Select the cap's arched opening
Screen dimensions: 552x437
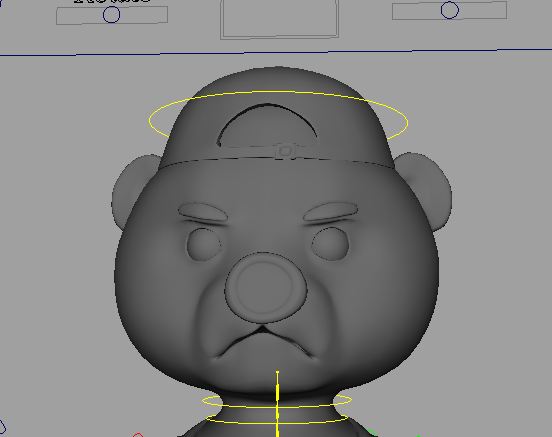click(x=266, y=125)
